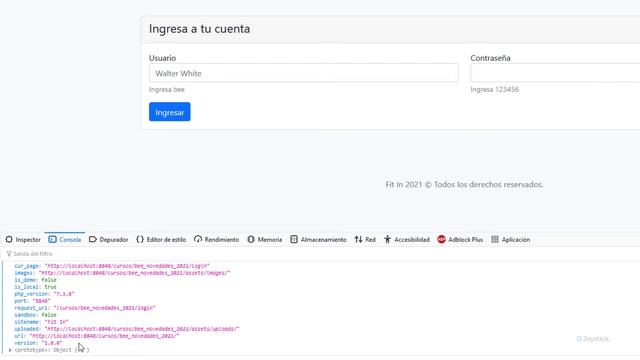The height and width of the screenshot is (360, 640).
Task: Click the sitename "Fit In" value
Action: point(56,322)
